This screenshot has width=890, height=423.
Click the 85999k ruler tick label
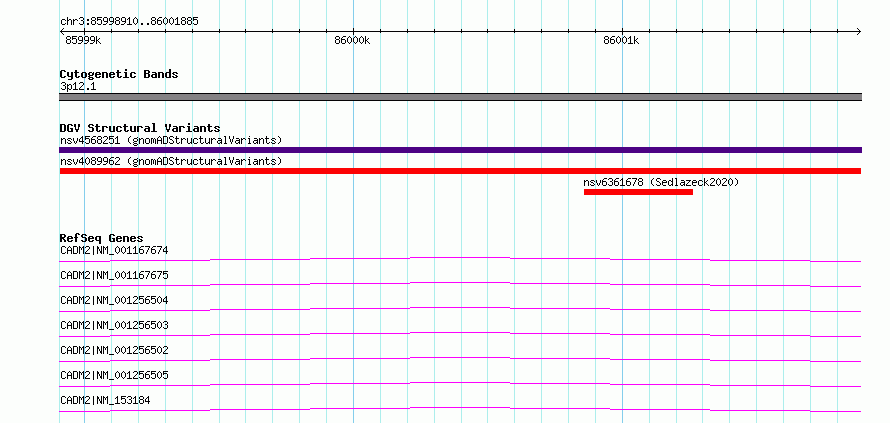point(83,40)
